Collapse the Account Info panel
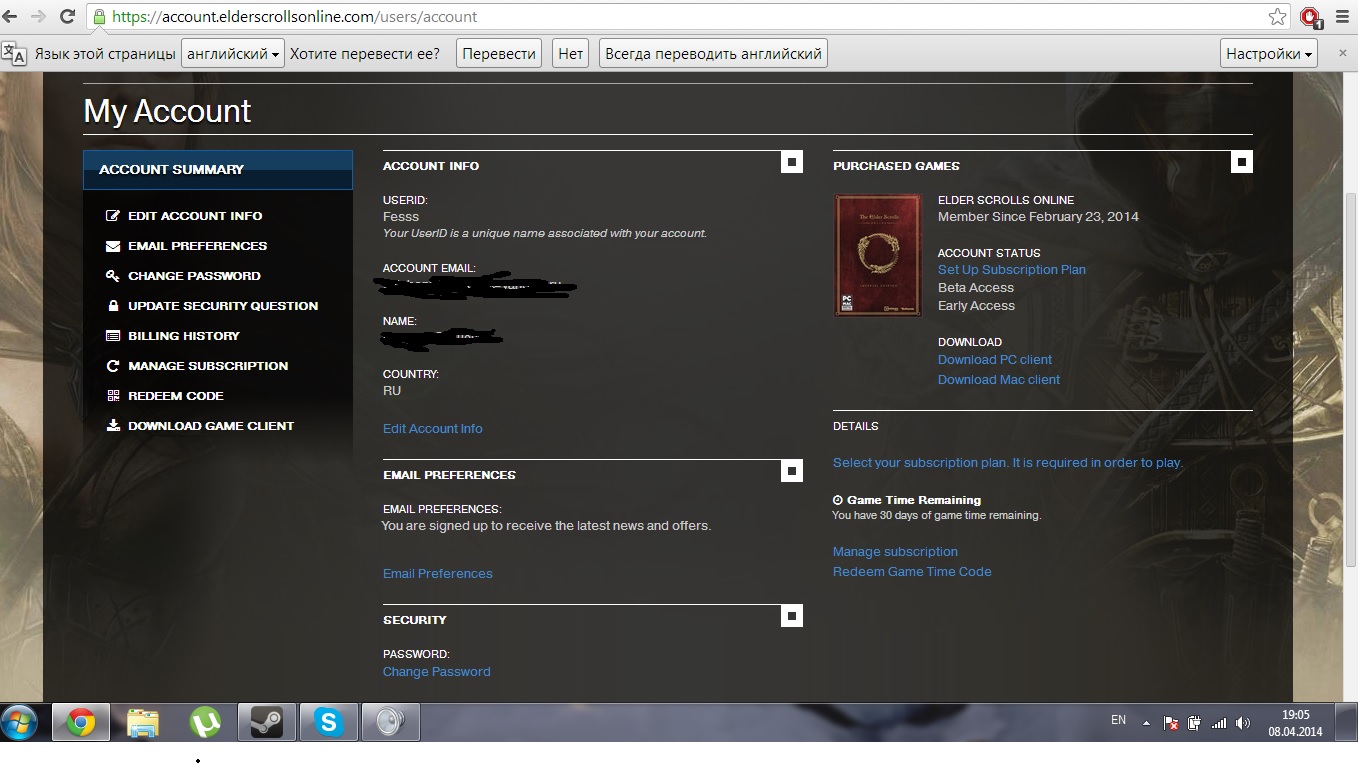This screenshot has height=768, width=1366. point(792,161)
